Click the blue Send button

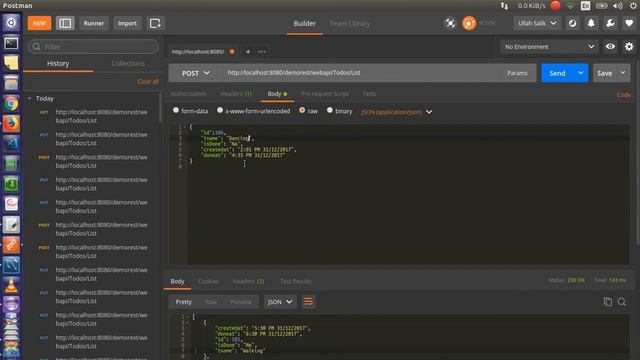coord(557,73)
